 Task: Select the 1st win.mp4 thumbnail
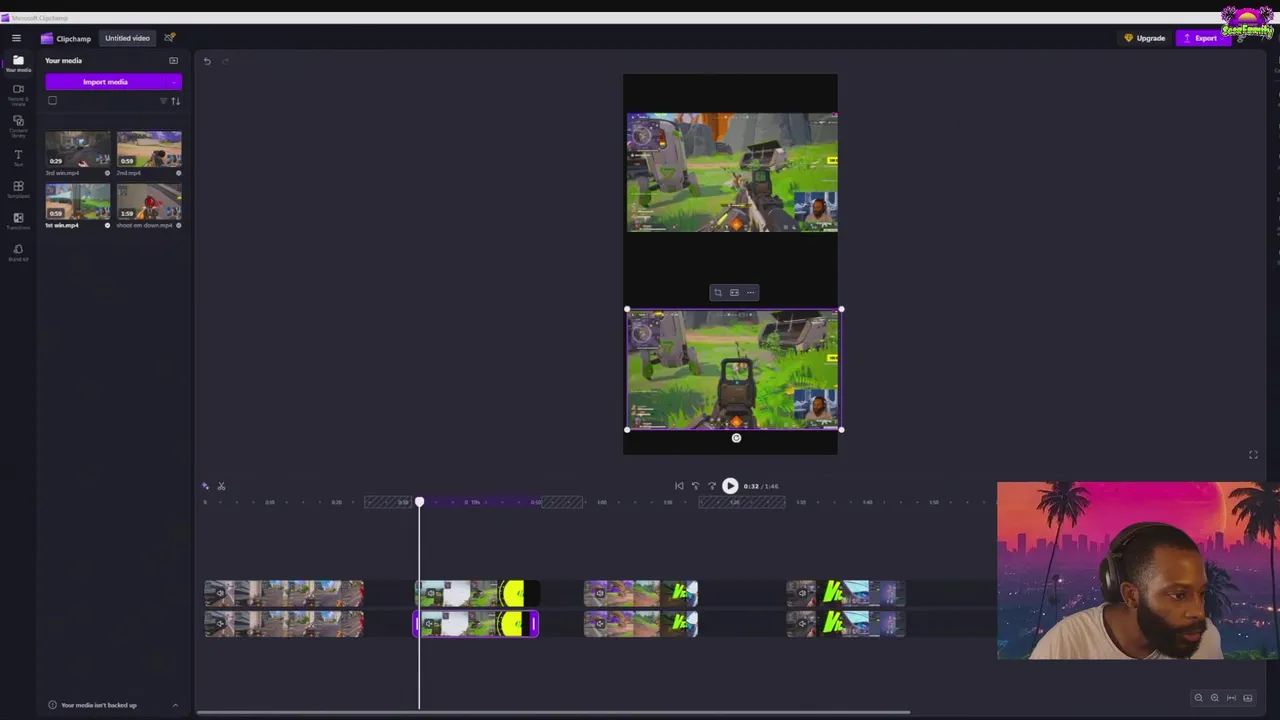(78, 201)
